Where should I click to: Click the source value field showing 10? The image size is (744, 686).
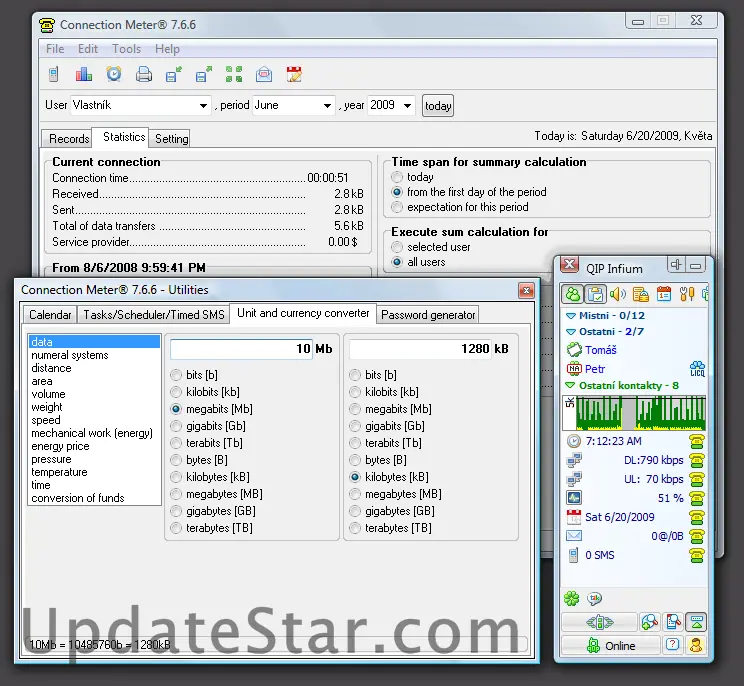(241, 349)
